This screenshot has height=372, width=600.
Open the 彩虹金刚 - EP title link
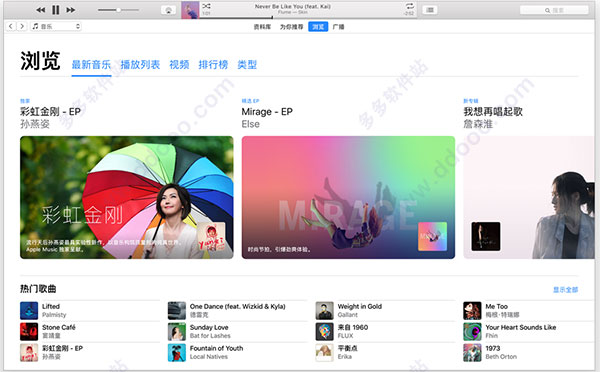[51, 112]
